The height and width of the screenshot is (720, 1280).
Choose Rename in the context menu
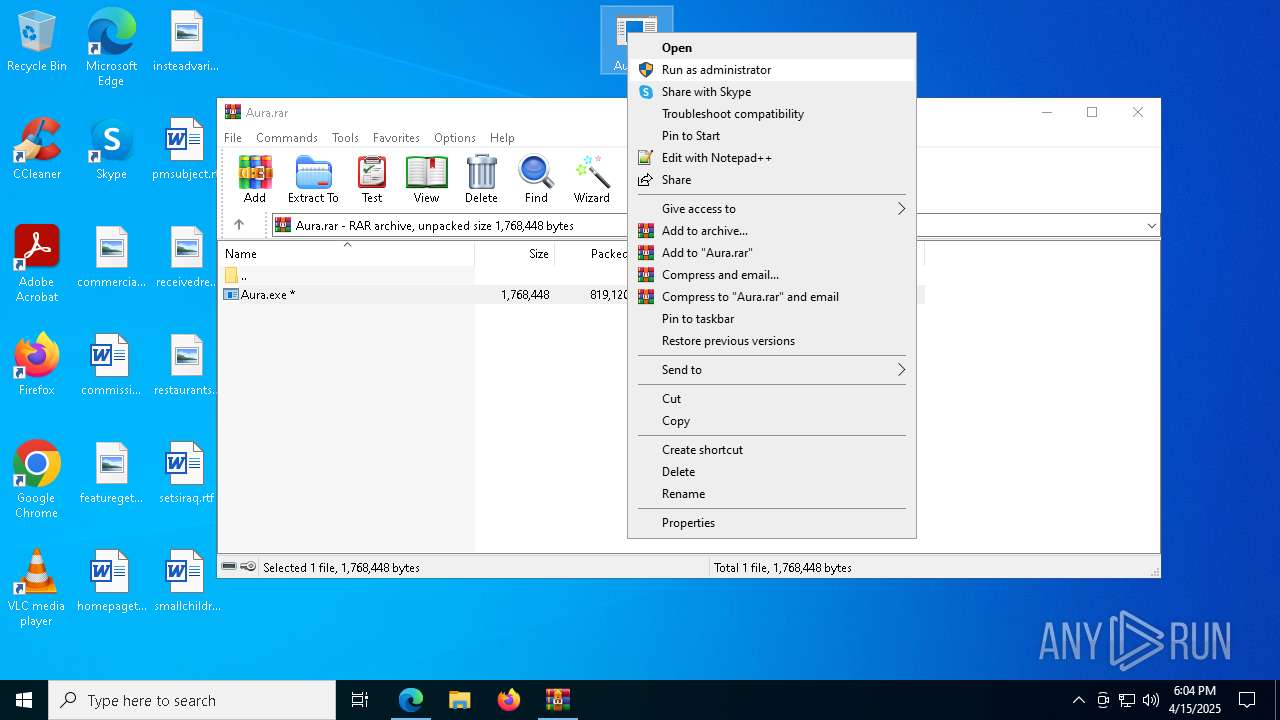pyautogui.click(x=771, y=494)
